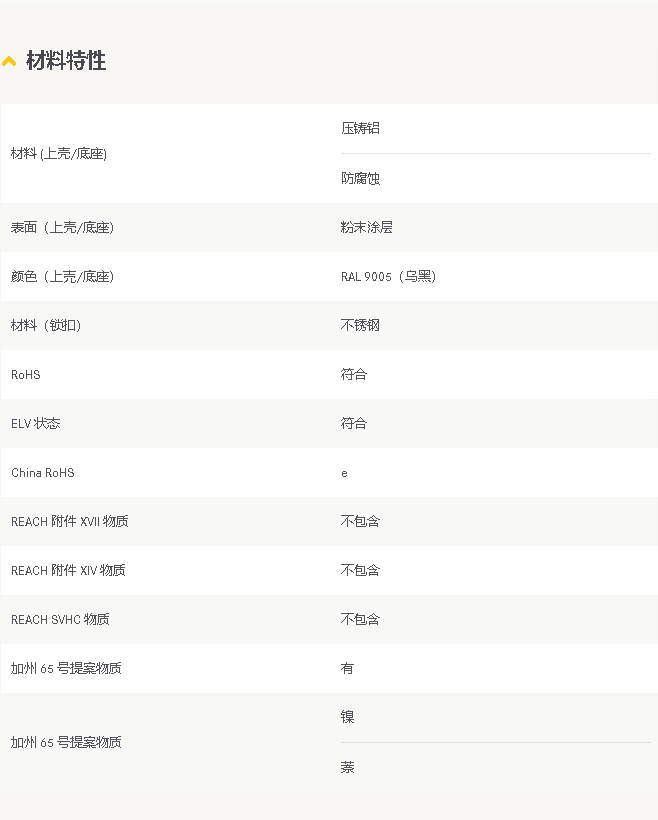Collapse the 材料特性 section chevron
The height and width of the screenshot is (820, 658).
pos(9,62)
